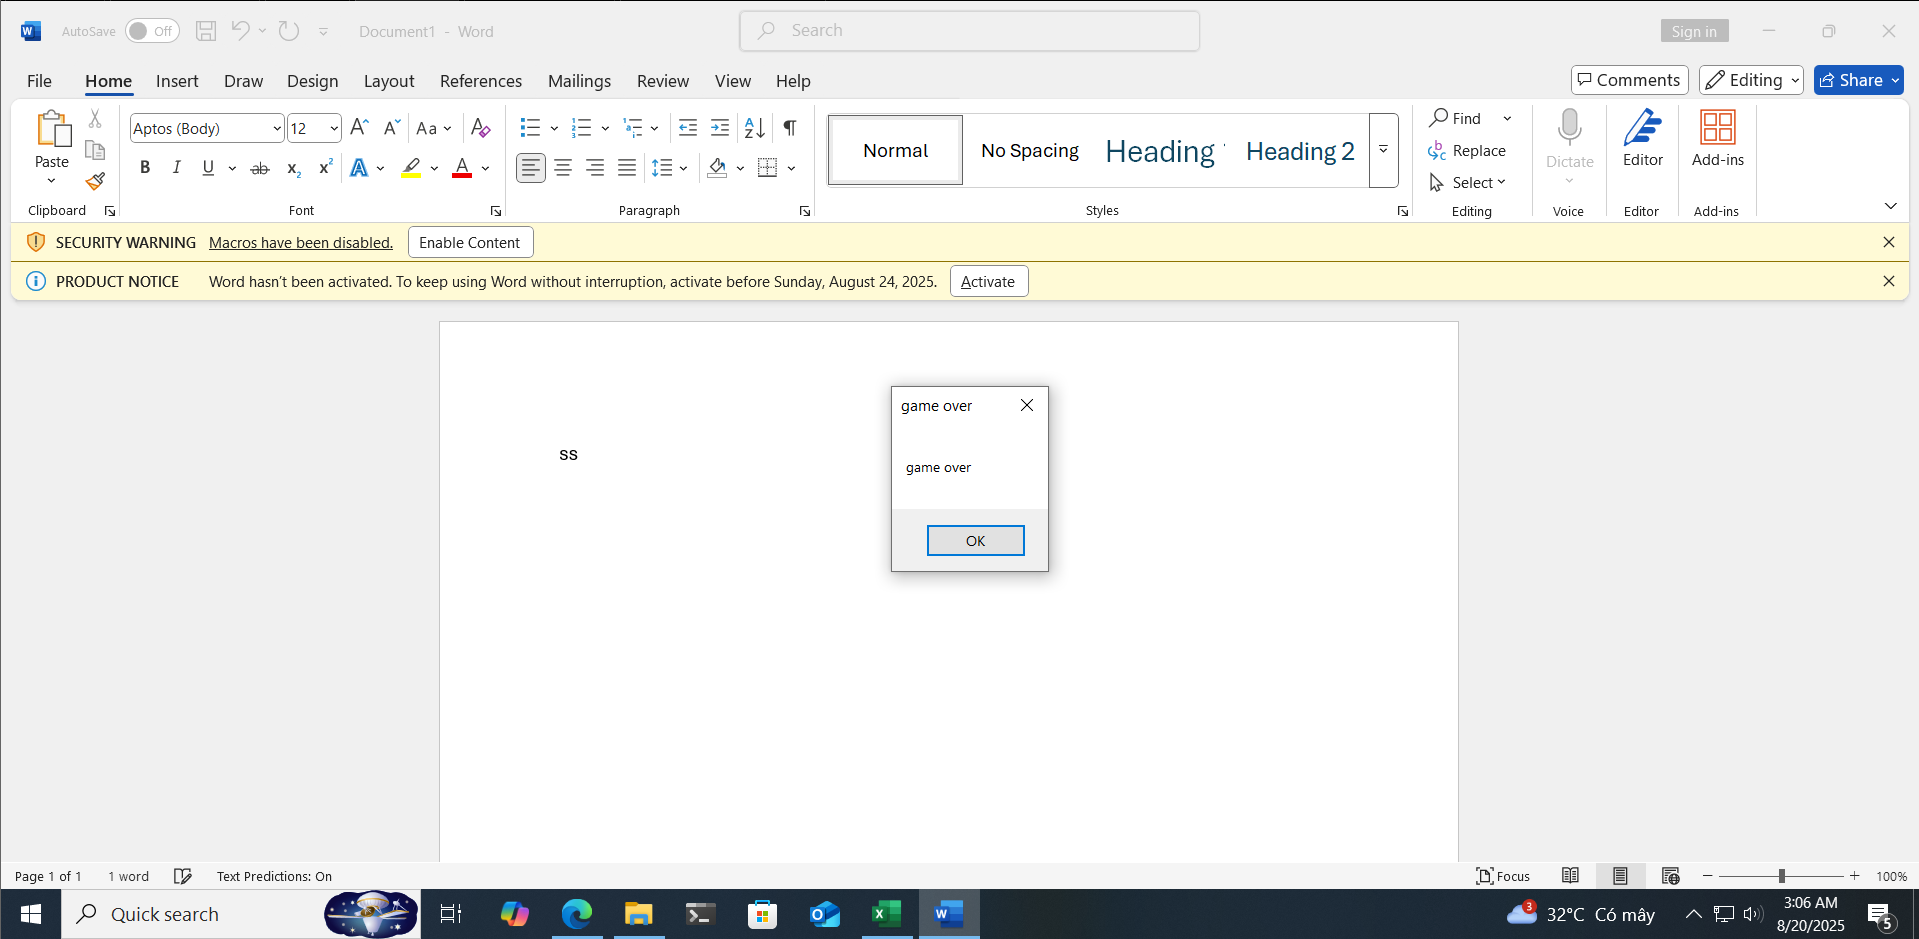The width and height of the screenshot is (1919, 939).
Task: Increase font size with grow icon
Action: [x=360, y=127]
